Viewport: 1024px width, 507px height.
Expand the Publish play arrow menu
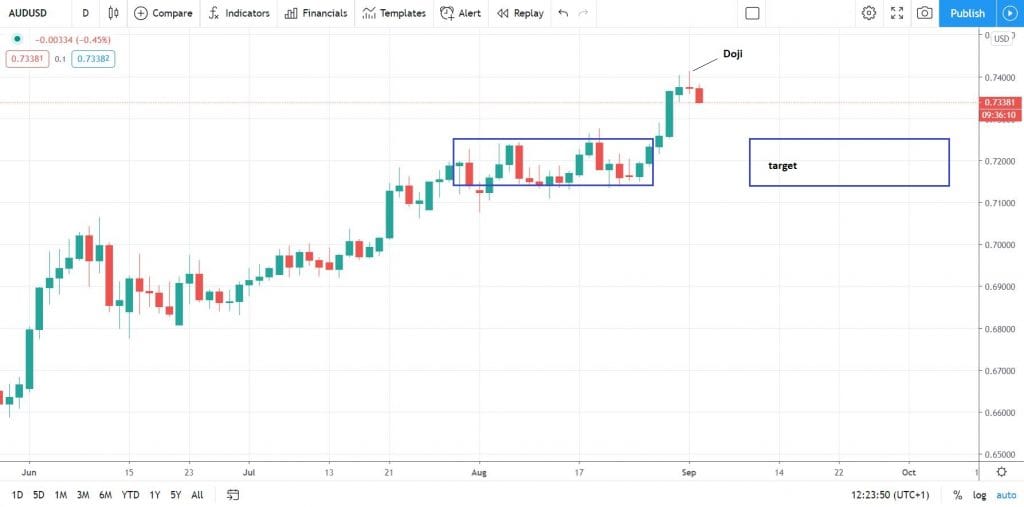[x=1007, y=12]
